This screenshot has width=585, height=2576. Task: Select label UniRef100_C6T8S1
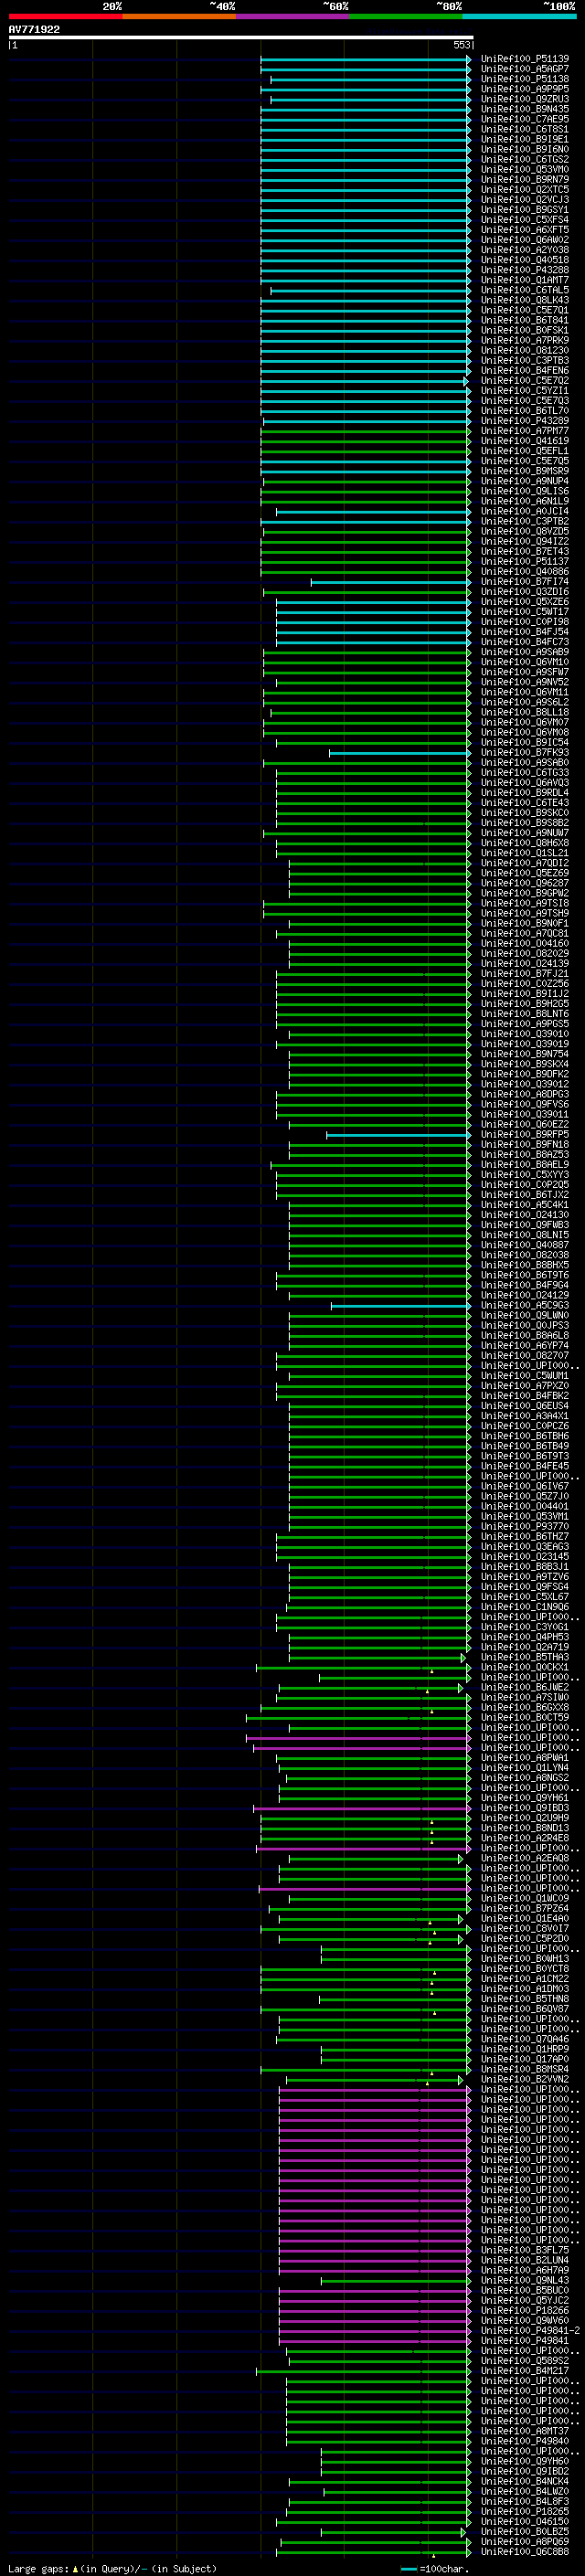point(525,129)
